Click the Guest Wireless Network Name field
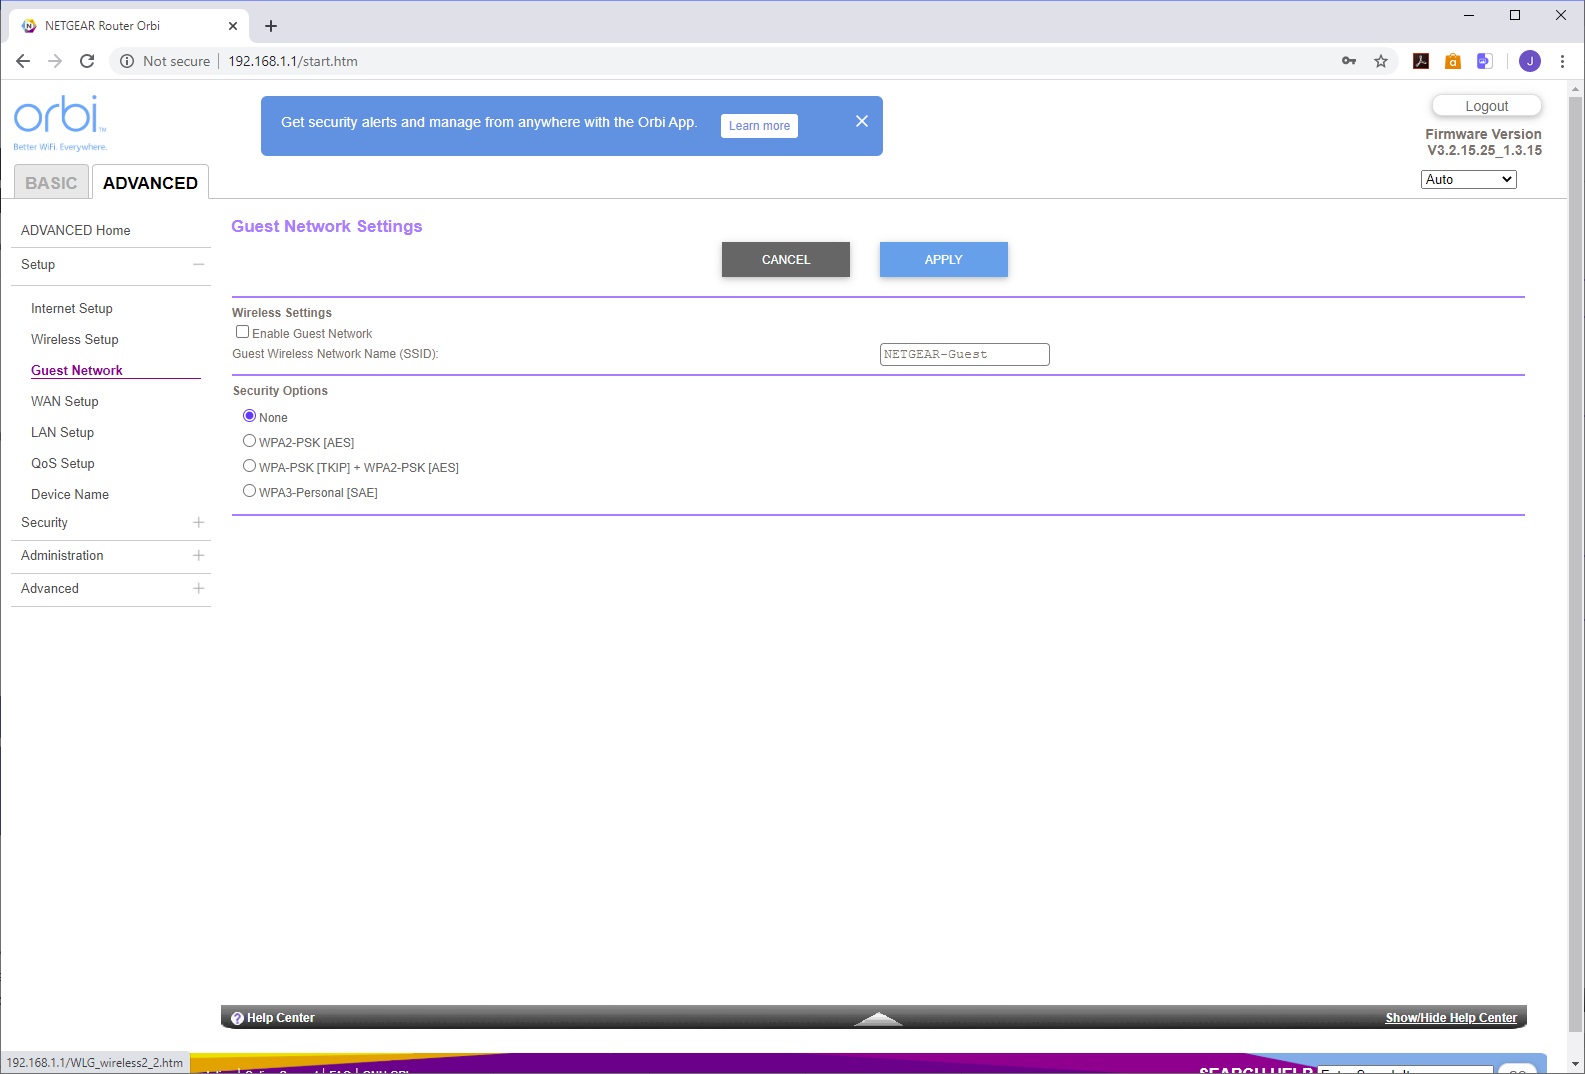Viewport: 1585px width, 1074px height. coord(965,354)
